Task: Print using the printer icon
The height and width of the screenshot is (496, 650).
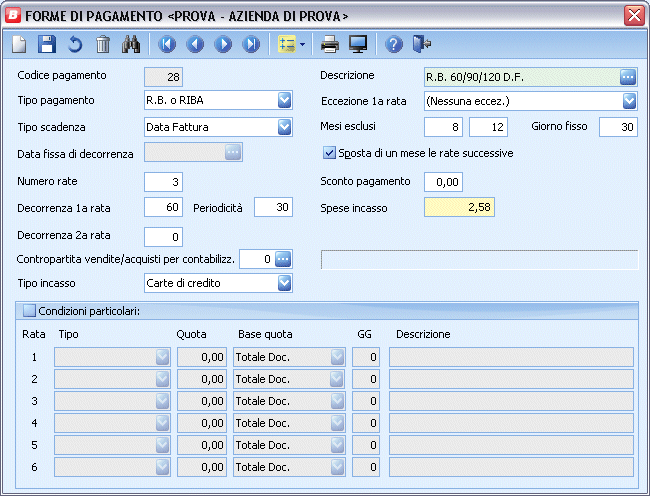Action: coord(330,44)
